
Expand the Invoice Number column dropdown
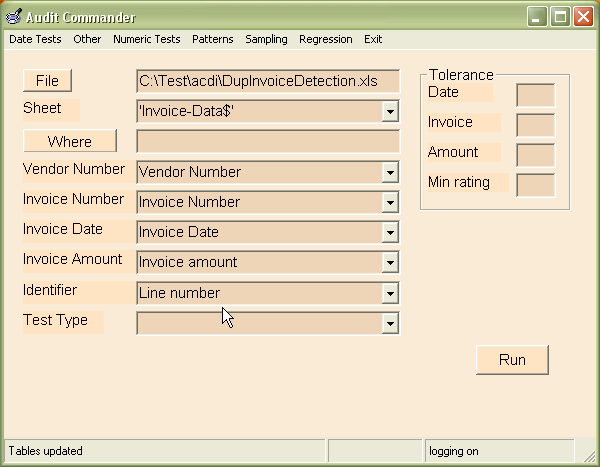tap(390, 202)
